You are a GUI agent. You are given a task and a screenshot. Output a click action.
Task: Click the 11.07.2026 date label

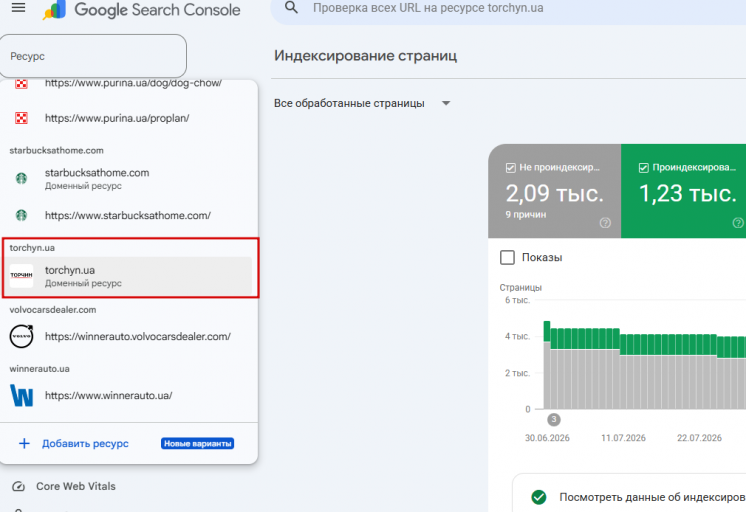point(623,438)
